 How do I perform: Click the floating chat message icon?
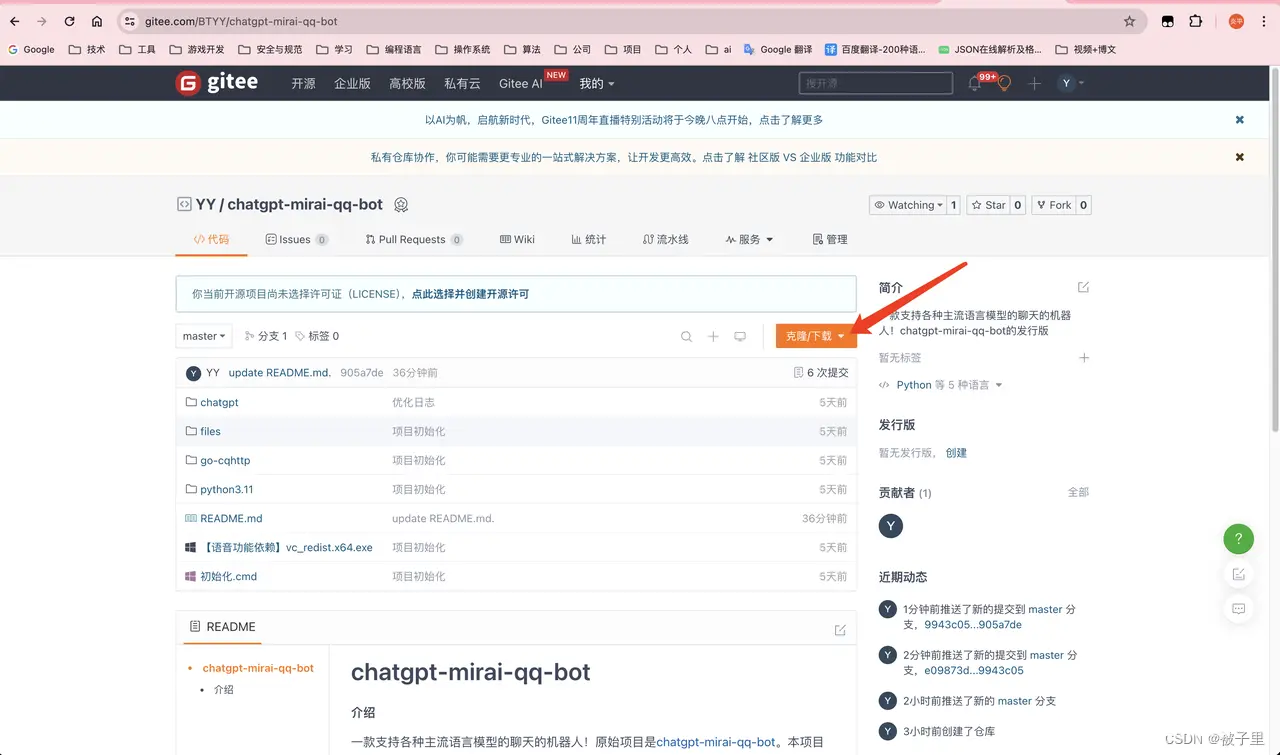click(x=1239, y=609)
